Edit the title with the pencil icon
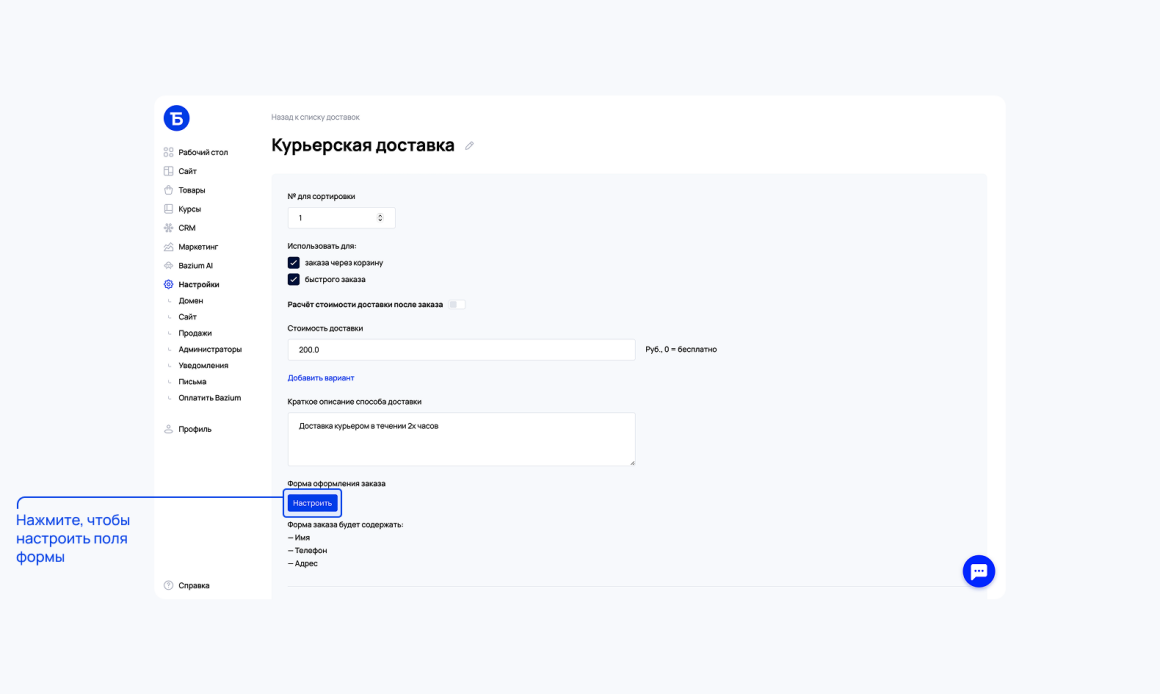The width and height of the screenshot is (1160, 694). click(469, 146)
